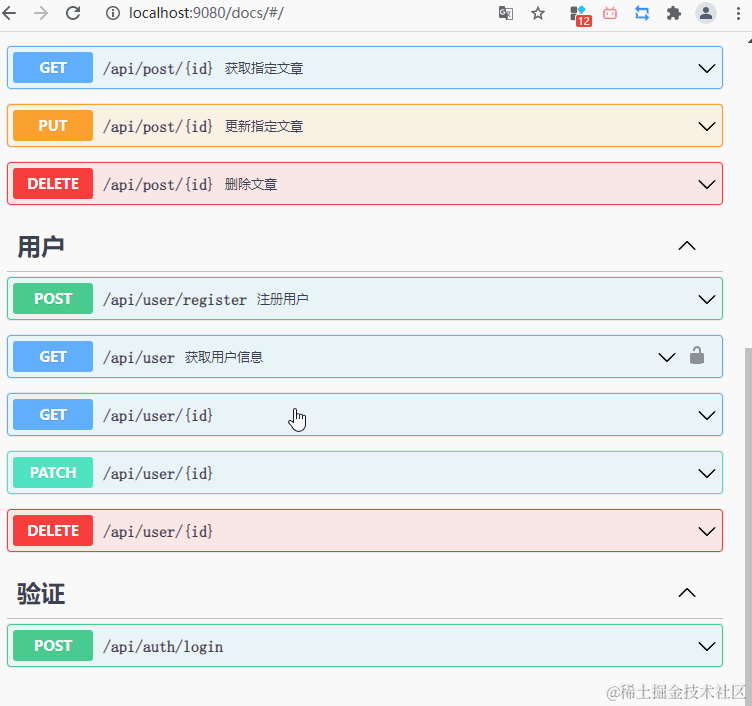This screenshot has width=752, height=706.
Task: Click POST badge for 注册用户
Action: pos(53,299)
